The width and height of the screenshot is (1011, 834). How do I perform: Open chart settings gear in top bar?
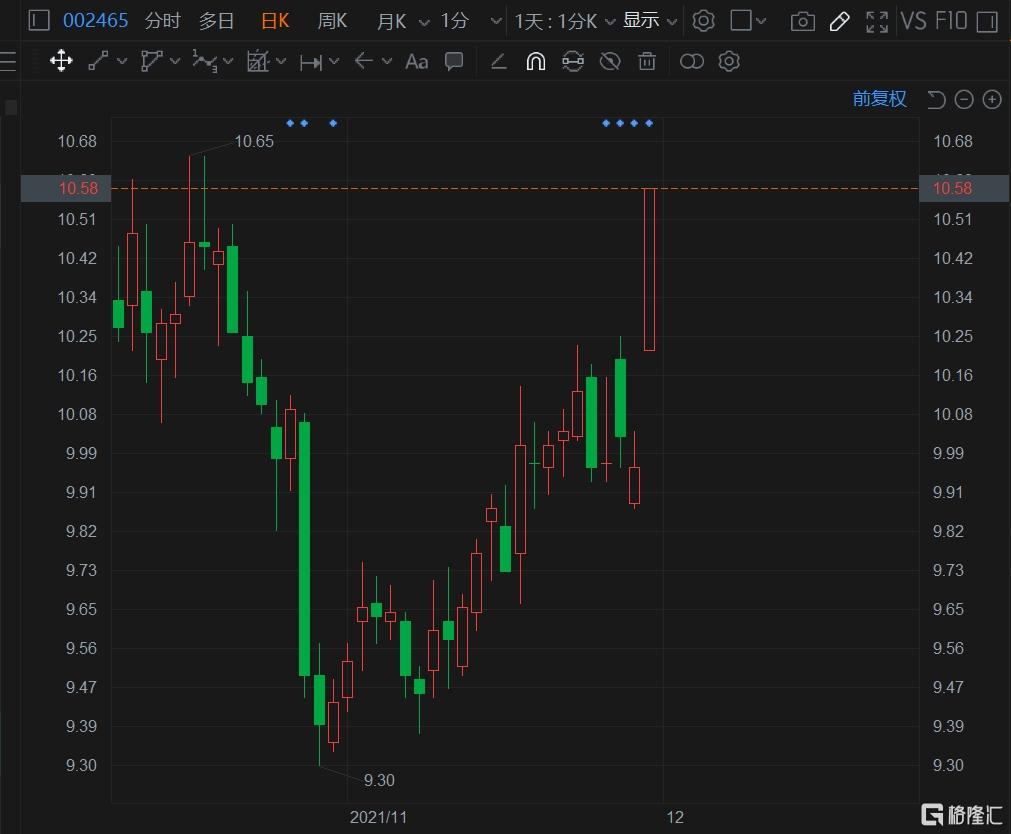[x=703, y=21]
